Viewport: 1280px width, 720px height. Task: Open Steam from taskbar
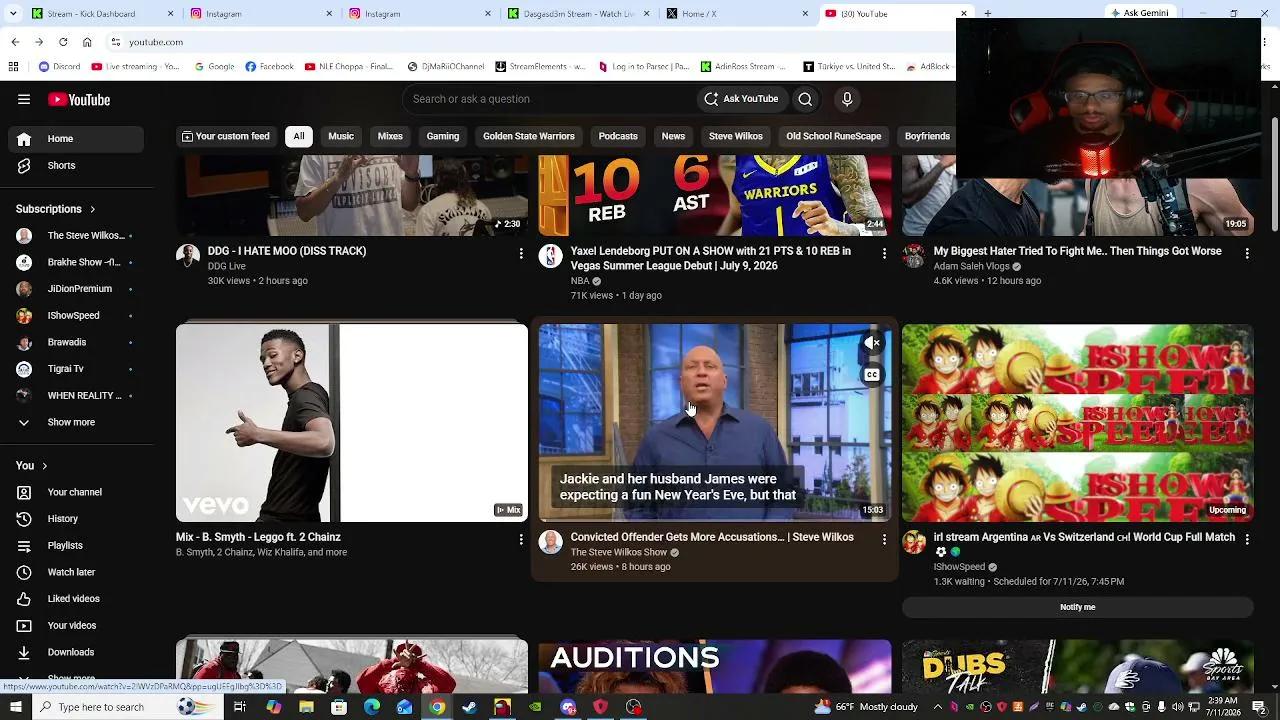pos(469,707)
